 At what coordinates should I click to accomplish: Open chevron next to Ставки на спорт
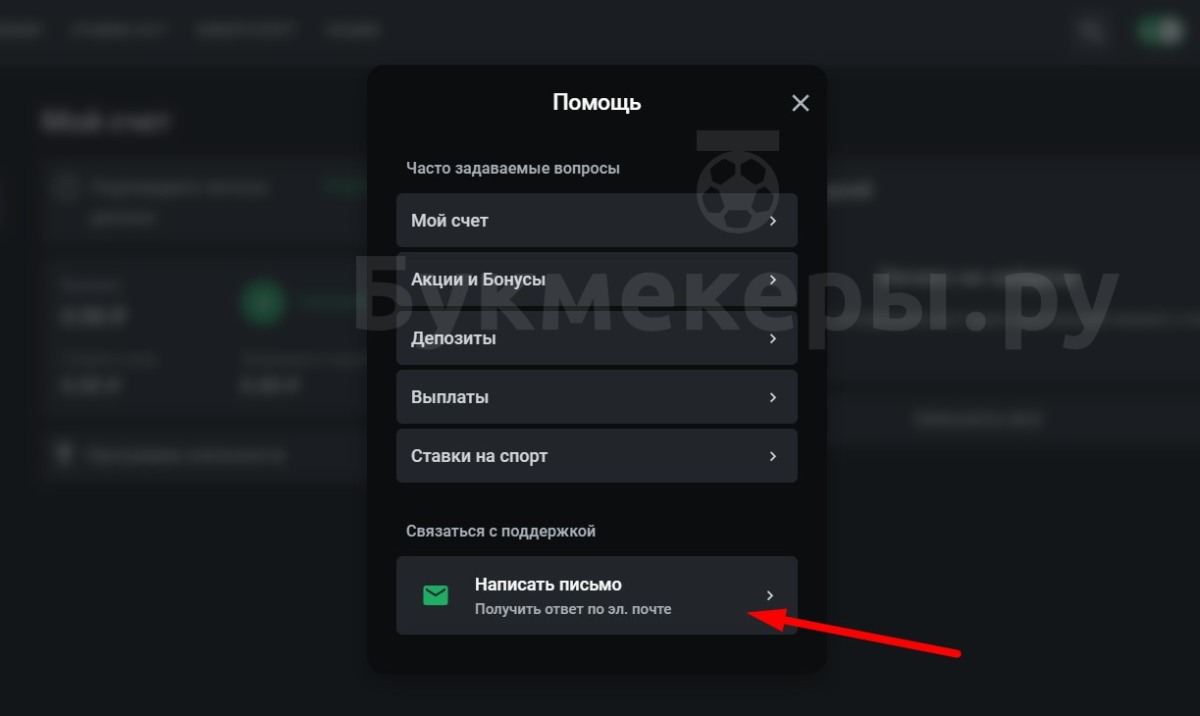(773, 456)
